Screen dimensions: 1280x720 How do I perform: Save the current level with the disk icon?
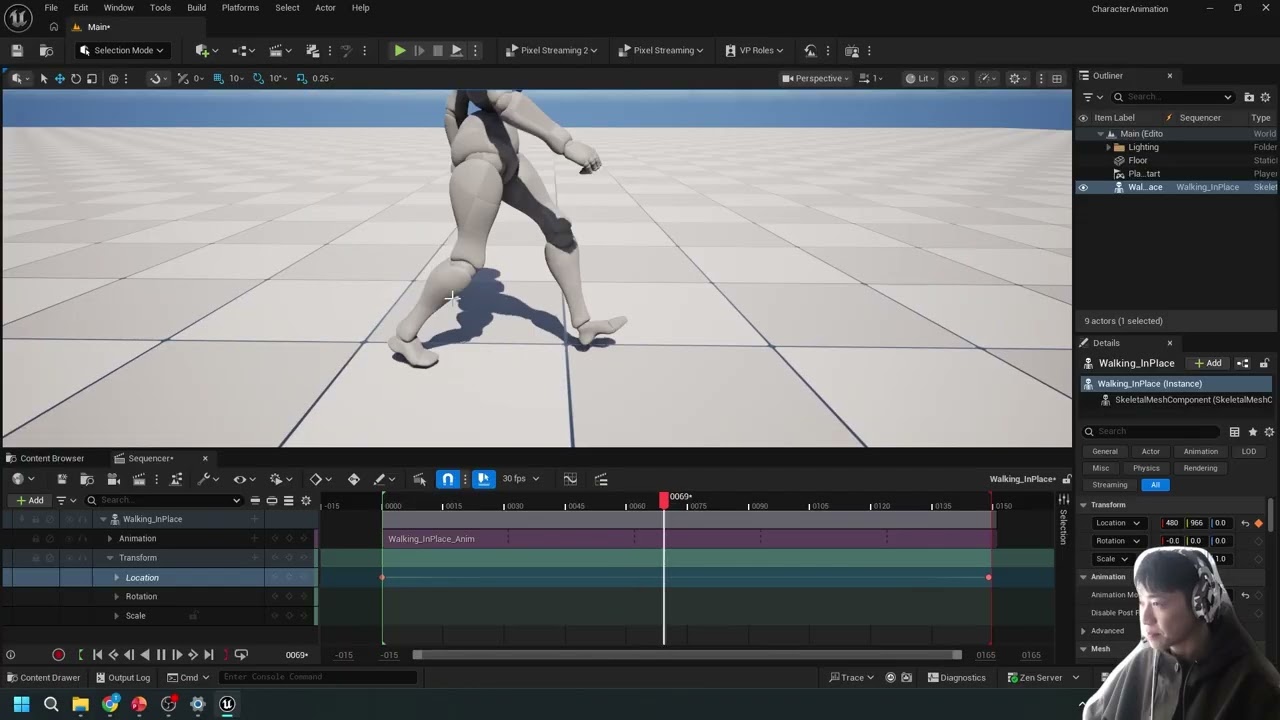point(17,50)
